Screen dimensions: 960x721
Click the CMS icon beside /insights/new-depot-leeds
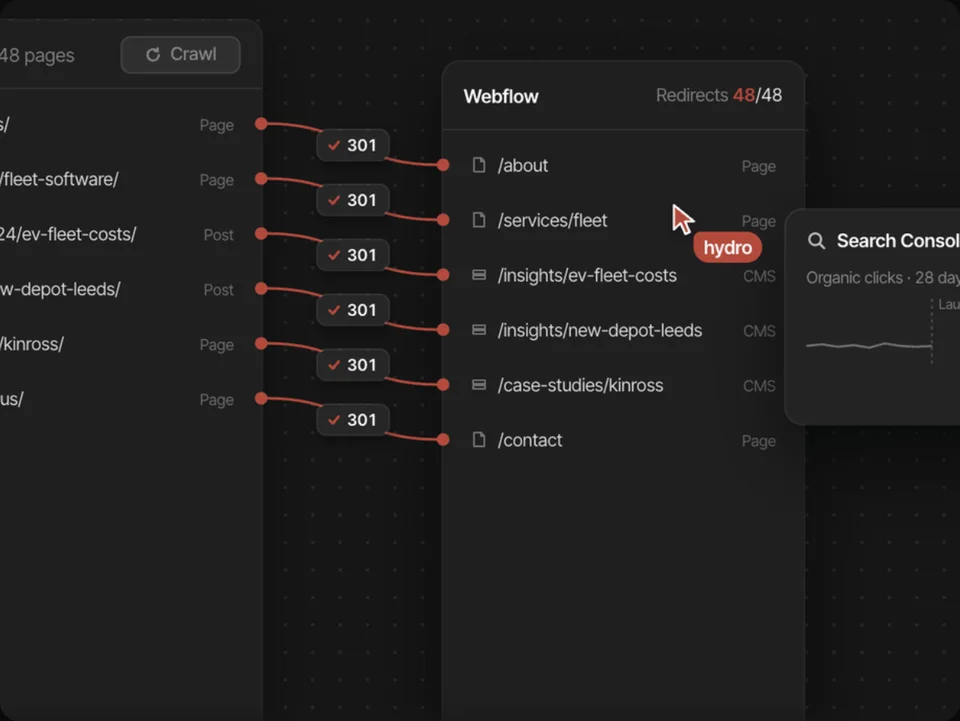[479, 330]
